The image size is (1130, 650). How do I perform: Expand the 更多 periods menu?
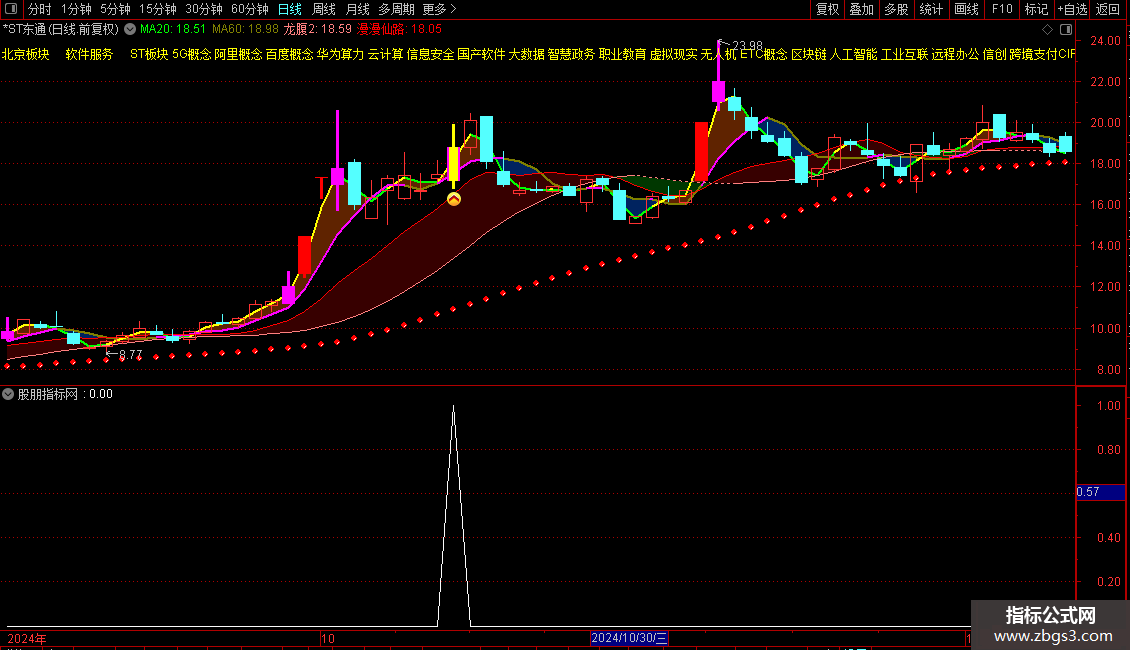coord(439,9)
